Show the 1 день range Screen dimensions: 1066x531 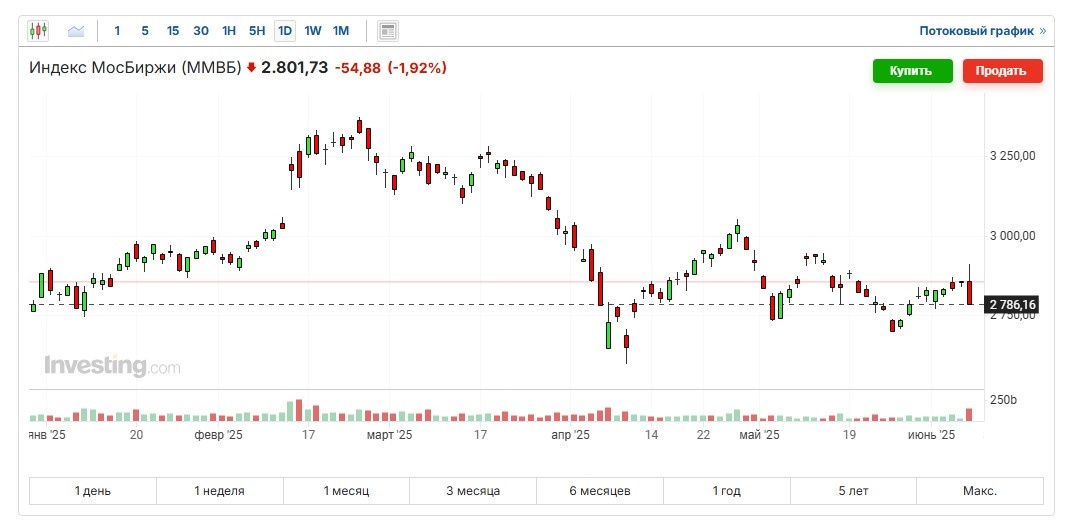pos(93,491)
